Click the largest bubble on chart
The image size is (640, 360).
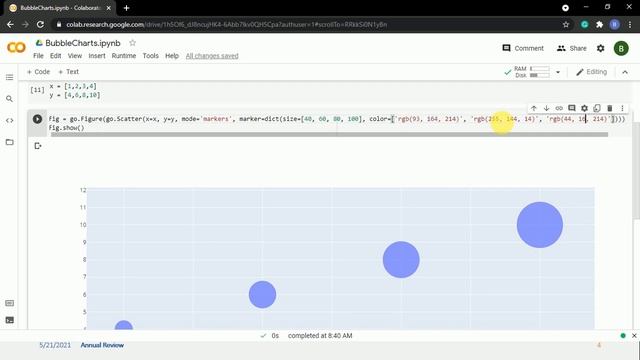540,224
